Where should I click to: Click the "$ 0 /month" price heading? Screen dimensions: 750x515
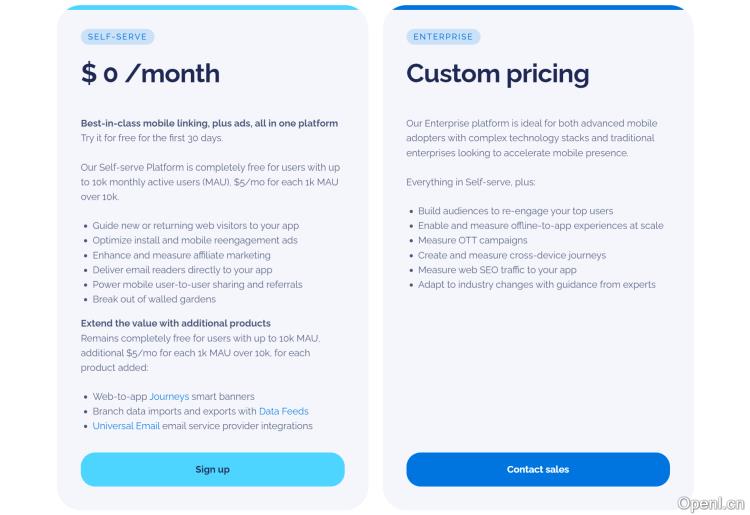150,73
